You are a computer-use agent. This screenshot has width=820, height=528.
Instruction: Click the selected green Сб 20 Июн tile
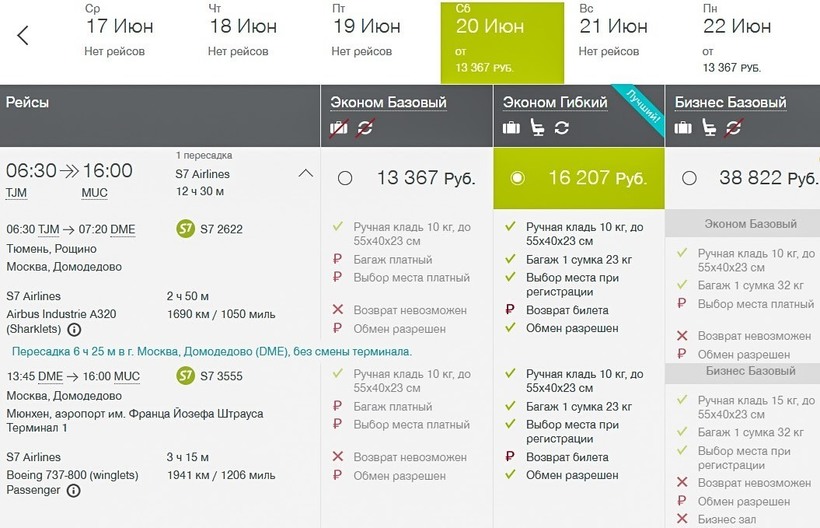click(x=502, y=42)
